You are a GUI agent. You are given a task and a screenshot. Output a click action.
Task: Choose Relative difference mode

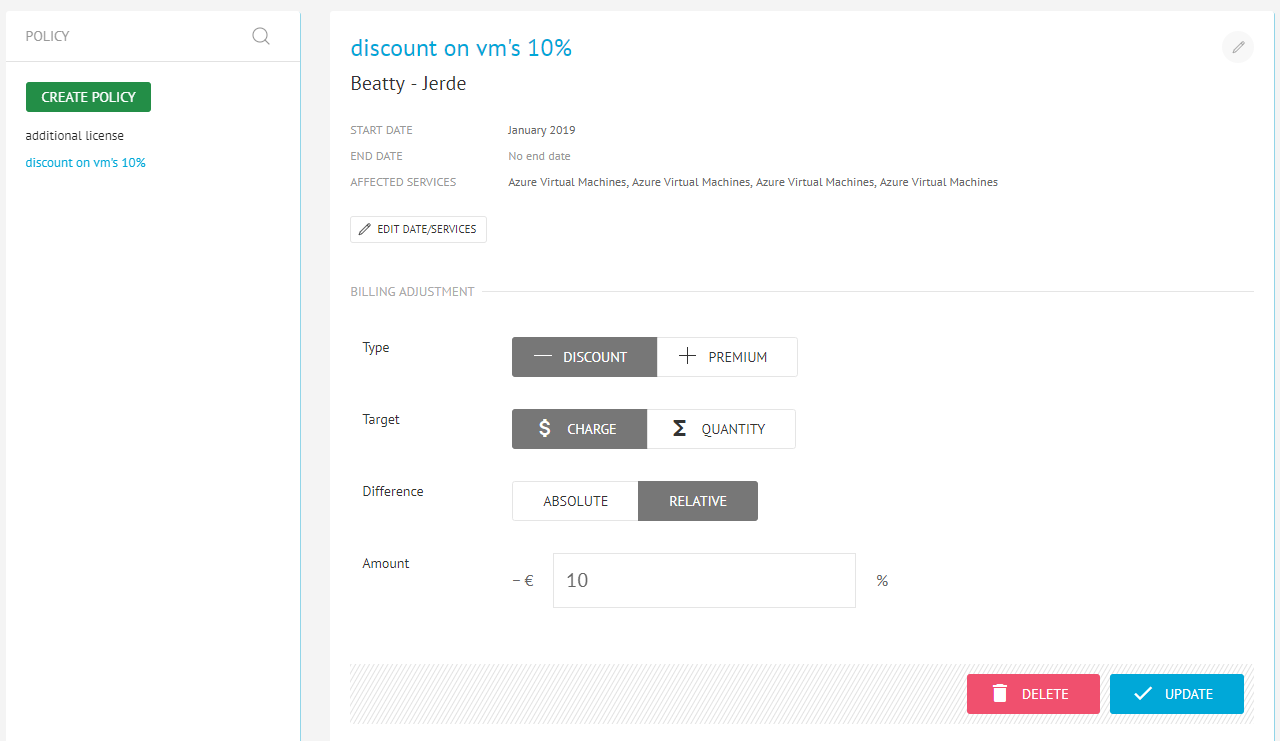click(x=698, y=501)
